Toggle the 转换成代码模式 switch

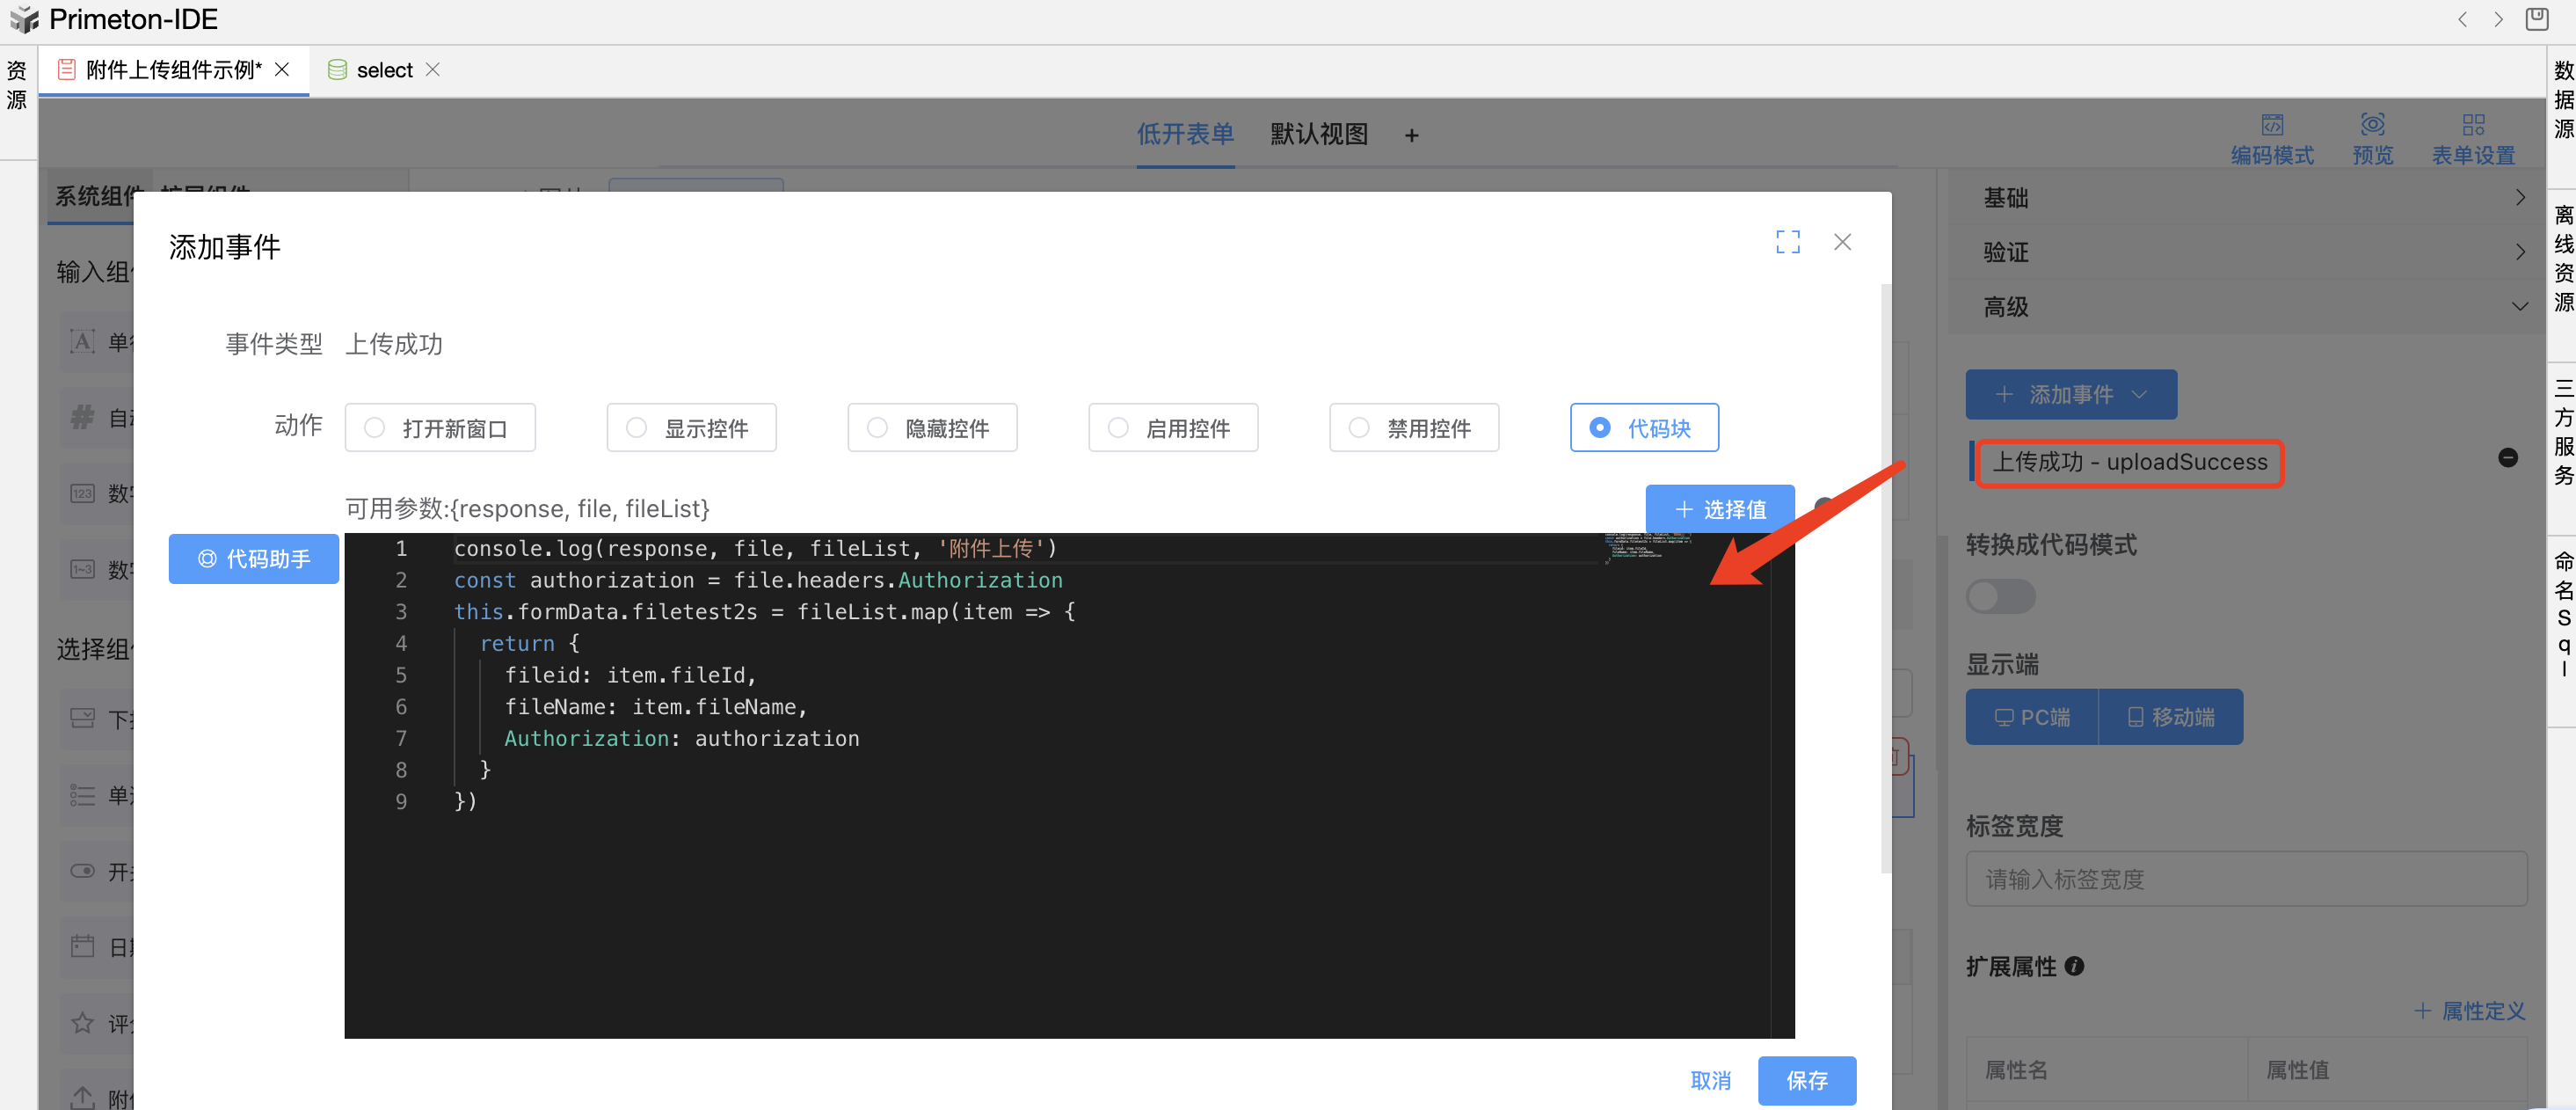pos(2000,597)
